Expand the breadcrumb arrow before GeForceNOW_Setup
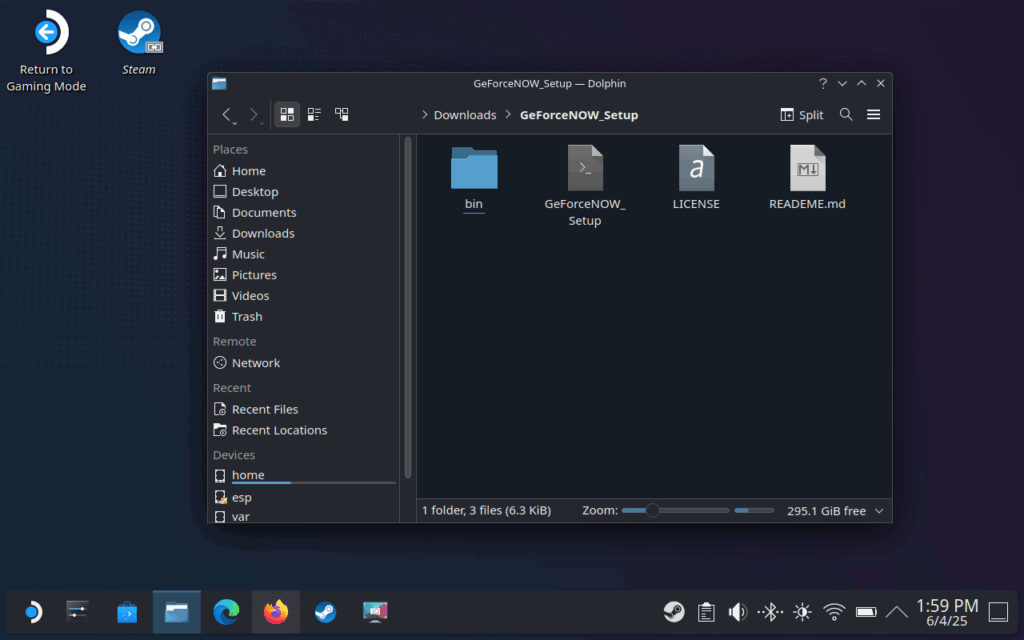Screen dimensions: 1024x640 click(508, 115)
